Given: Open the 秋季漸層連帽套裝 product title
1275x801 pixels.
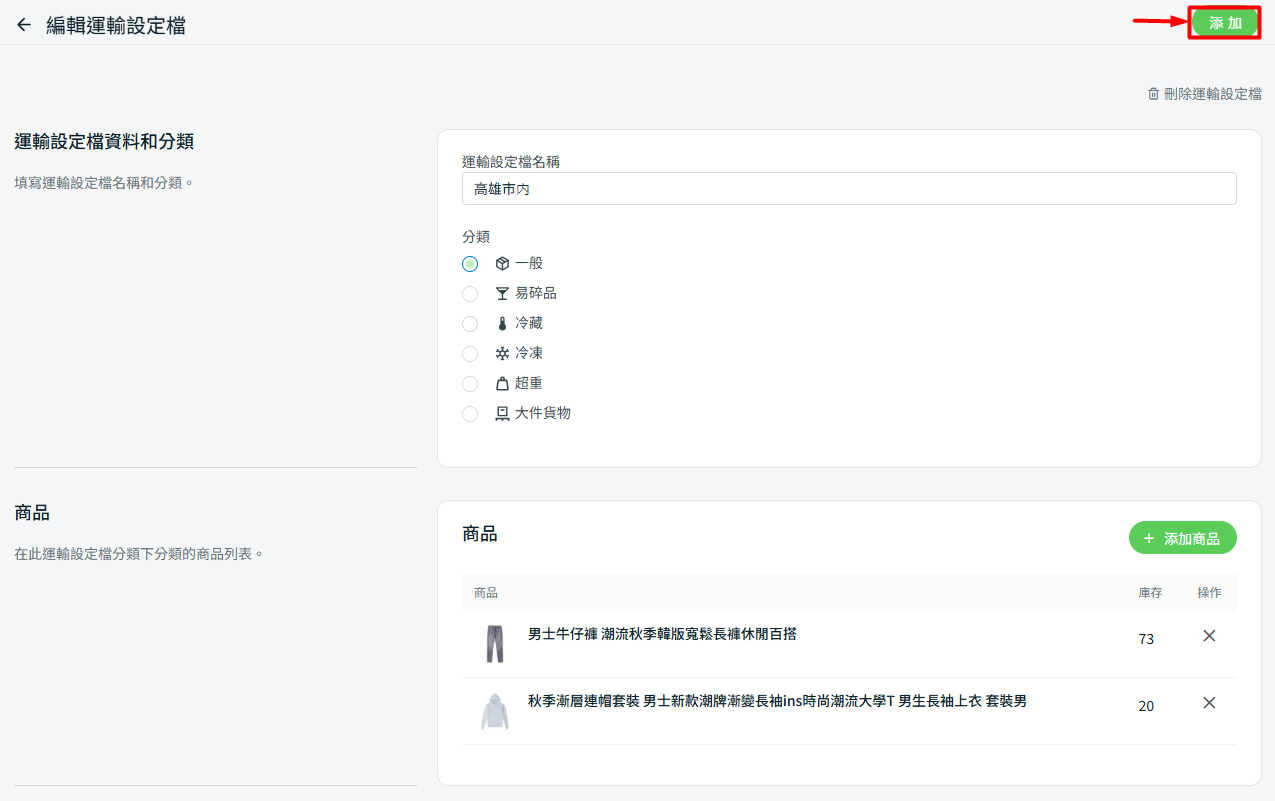Looking at the screenshot, I should click(776, 701).
